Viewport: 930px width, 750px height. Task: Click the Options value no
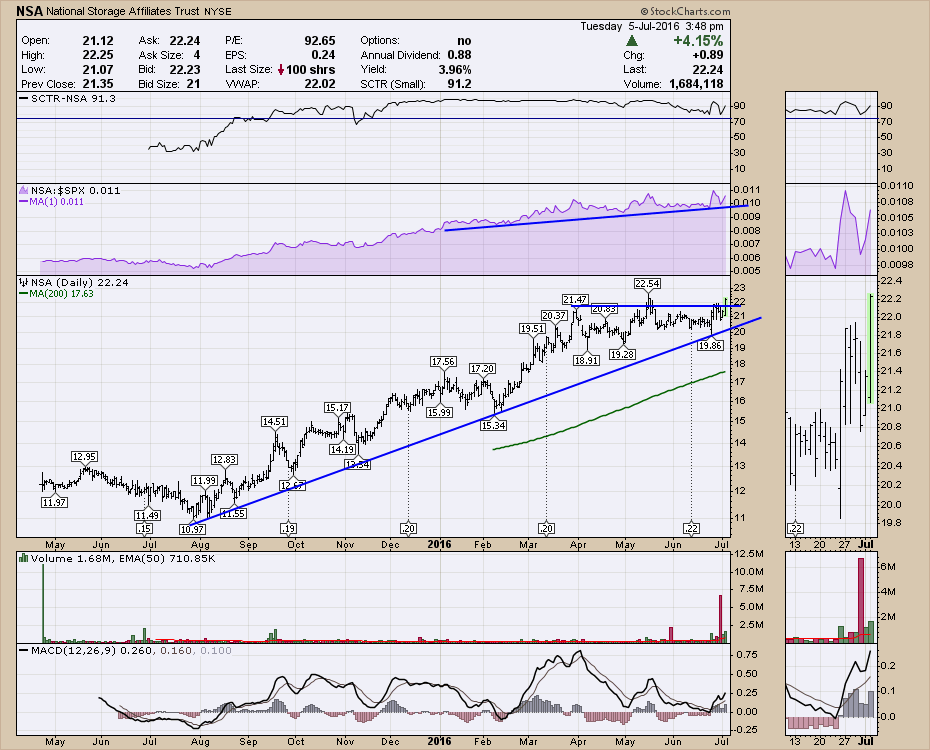click(464, 40)
